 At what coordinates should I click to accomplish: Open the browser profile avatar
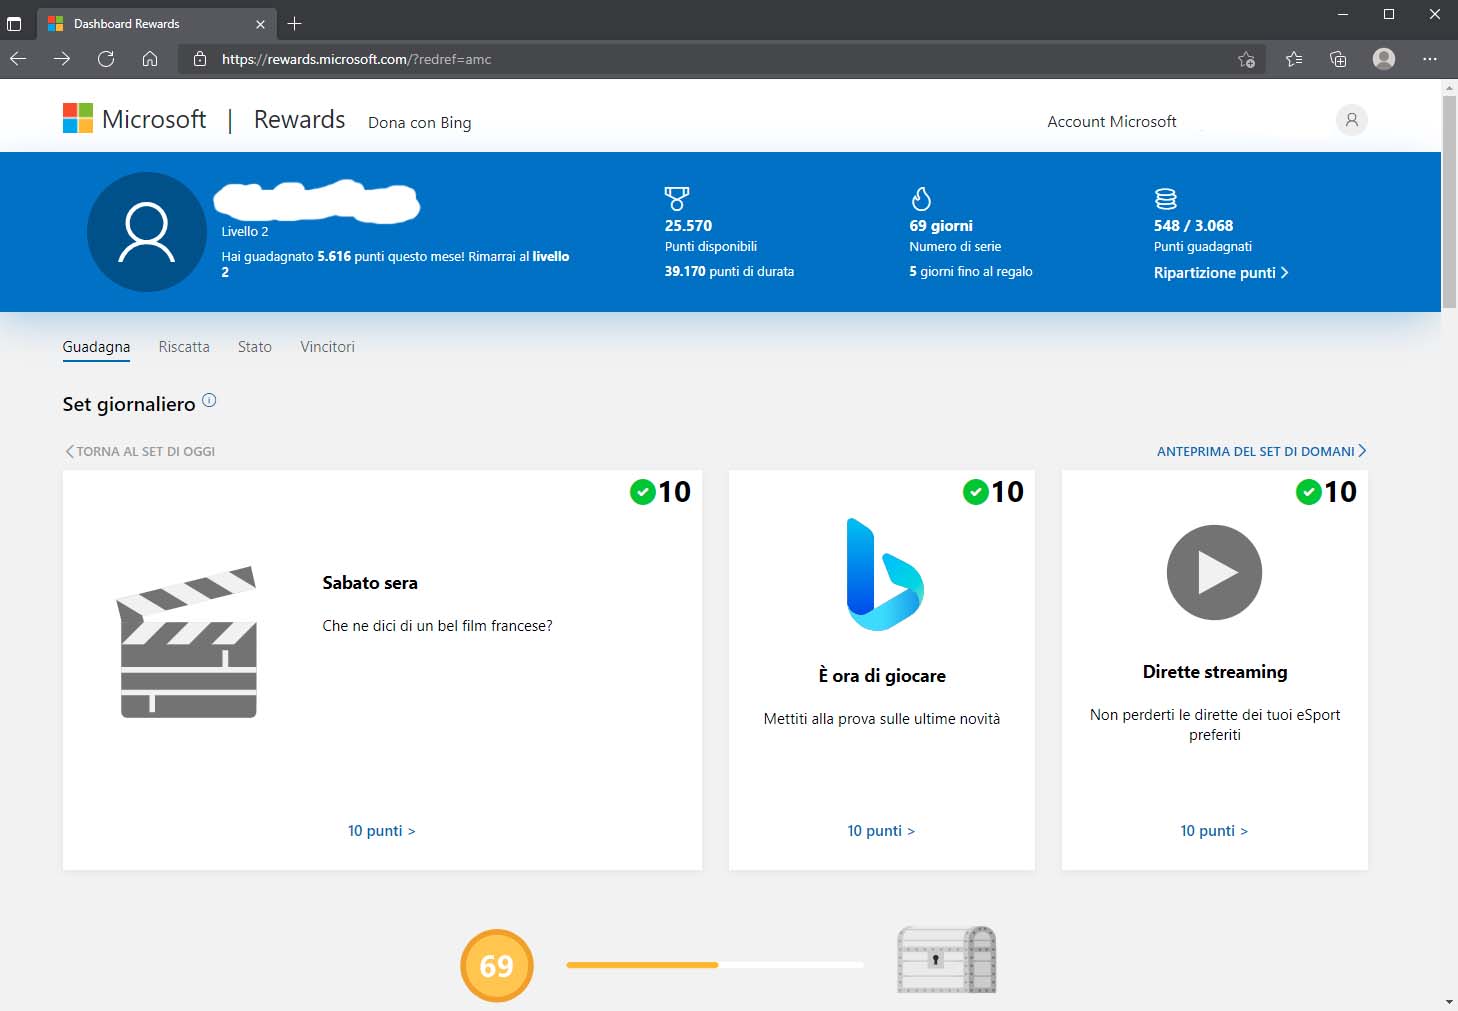[x=1384, y=59]
